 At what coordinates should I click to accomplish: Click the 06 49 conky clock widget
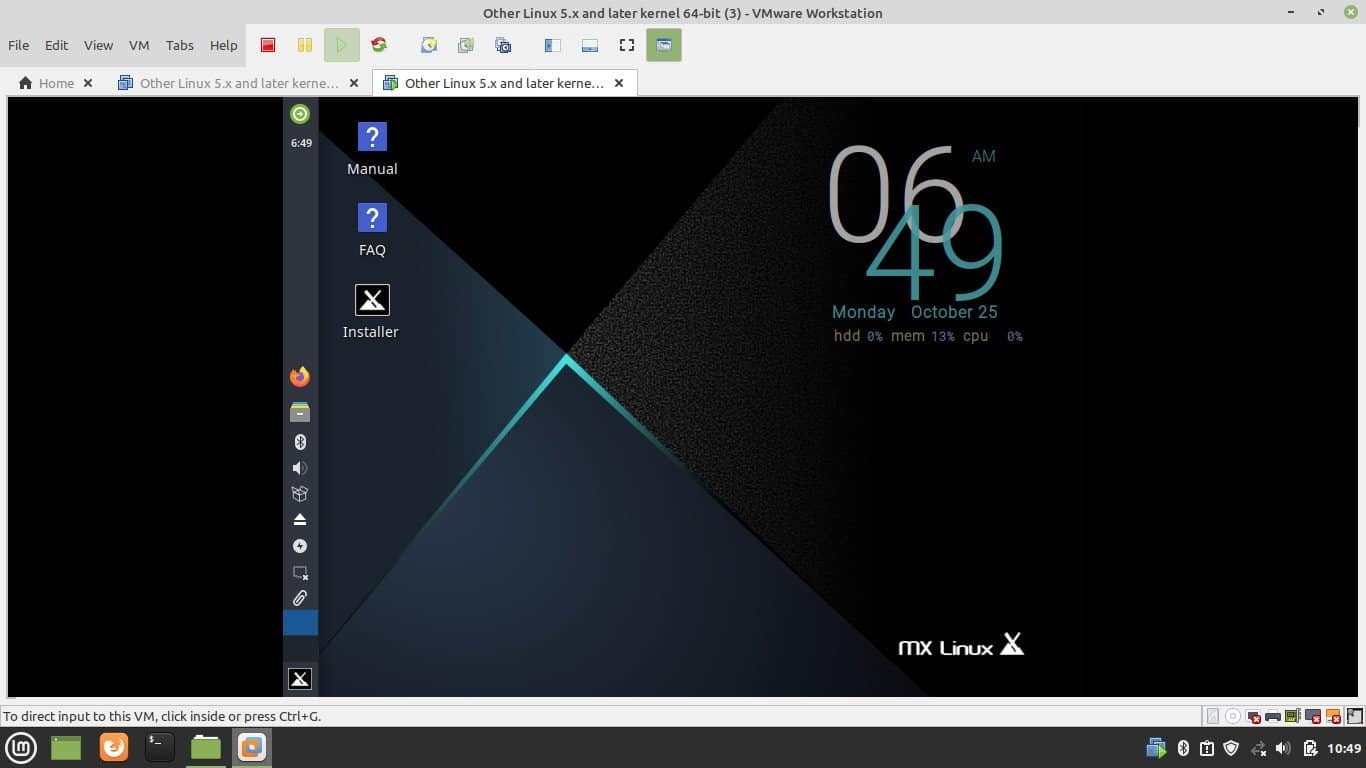click(916, 222)
